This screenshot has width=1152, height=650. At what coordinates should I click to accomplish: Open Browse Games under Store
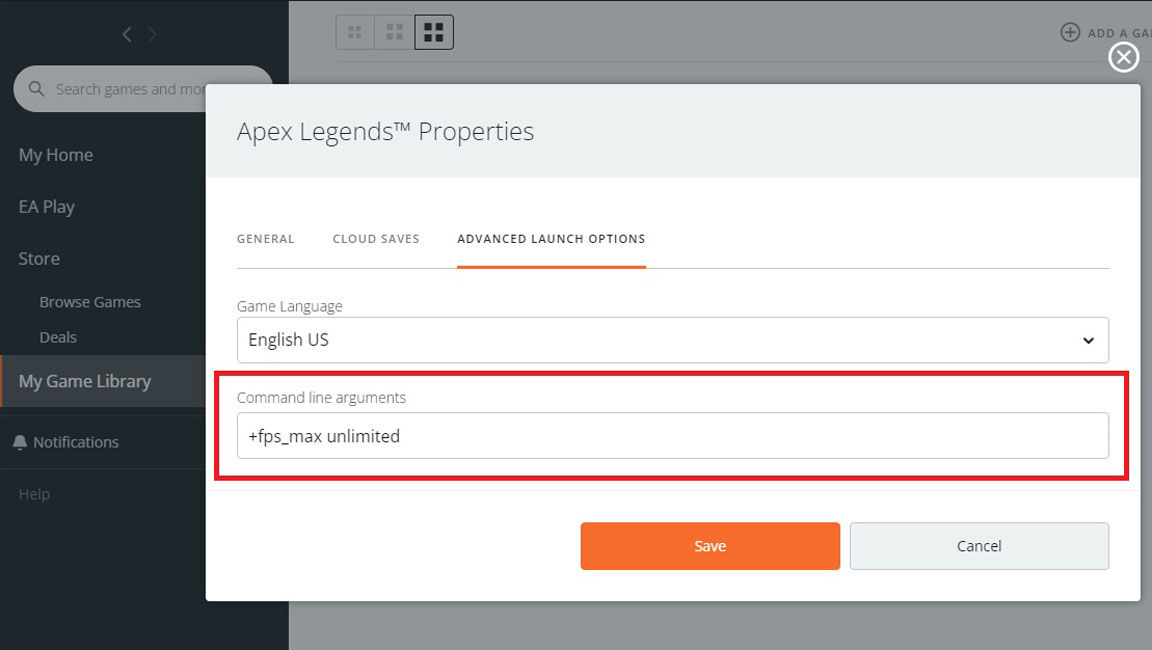pos(90,302)
